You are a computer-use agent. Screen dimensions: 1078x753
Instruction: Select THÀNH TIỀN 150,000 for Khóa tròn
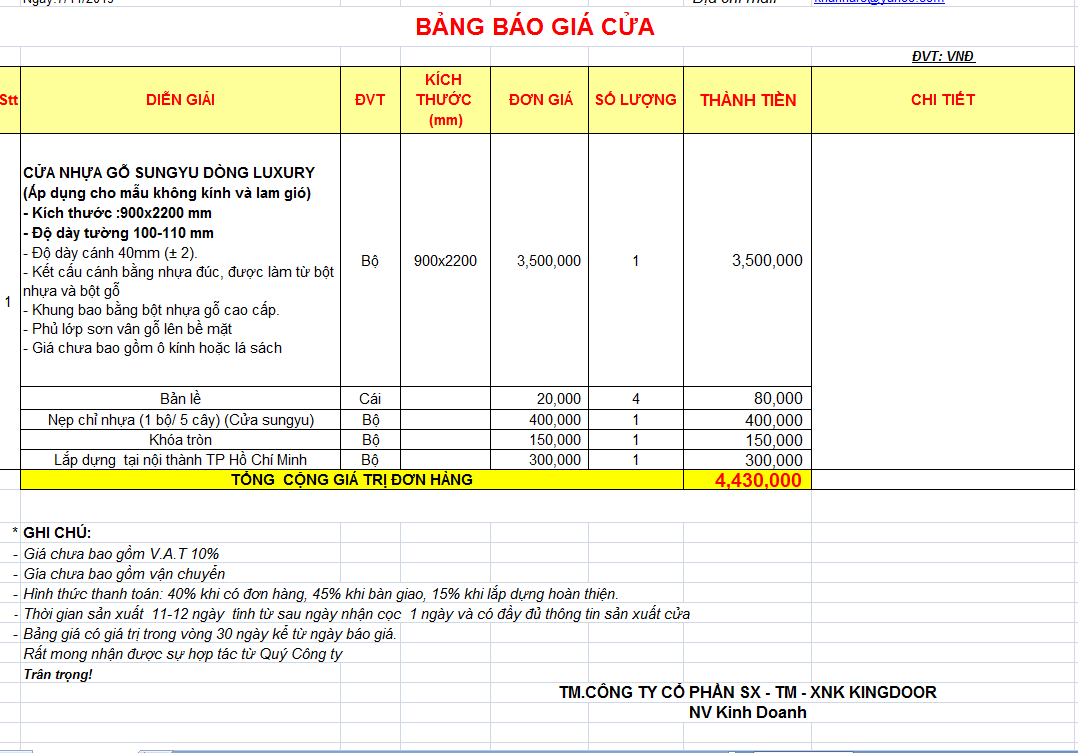click(x=748, y=439)
